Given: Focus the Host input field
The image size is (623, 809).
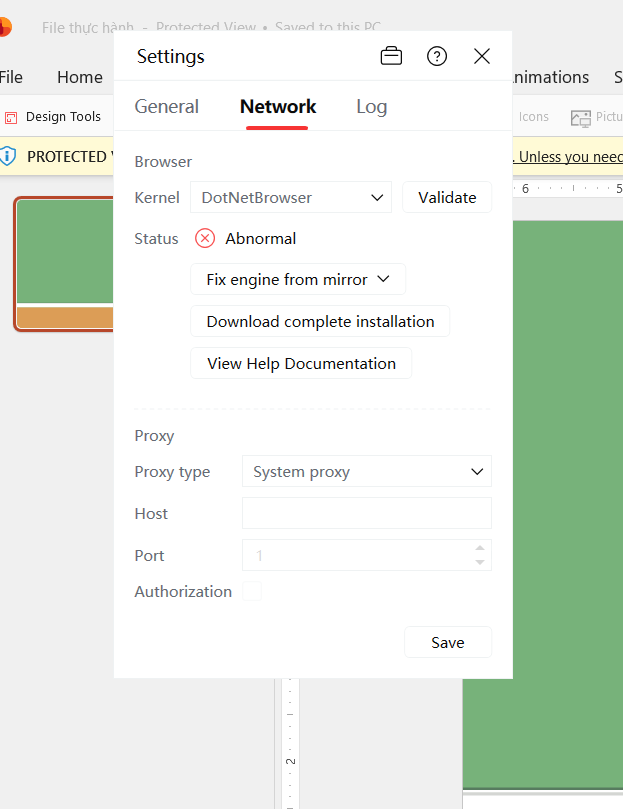Looking at the screenshot, I should point(366,513).
